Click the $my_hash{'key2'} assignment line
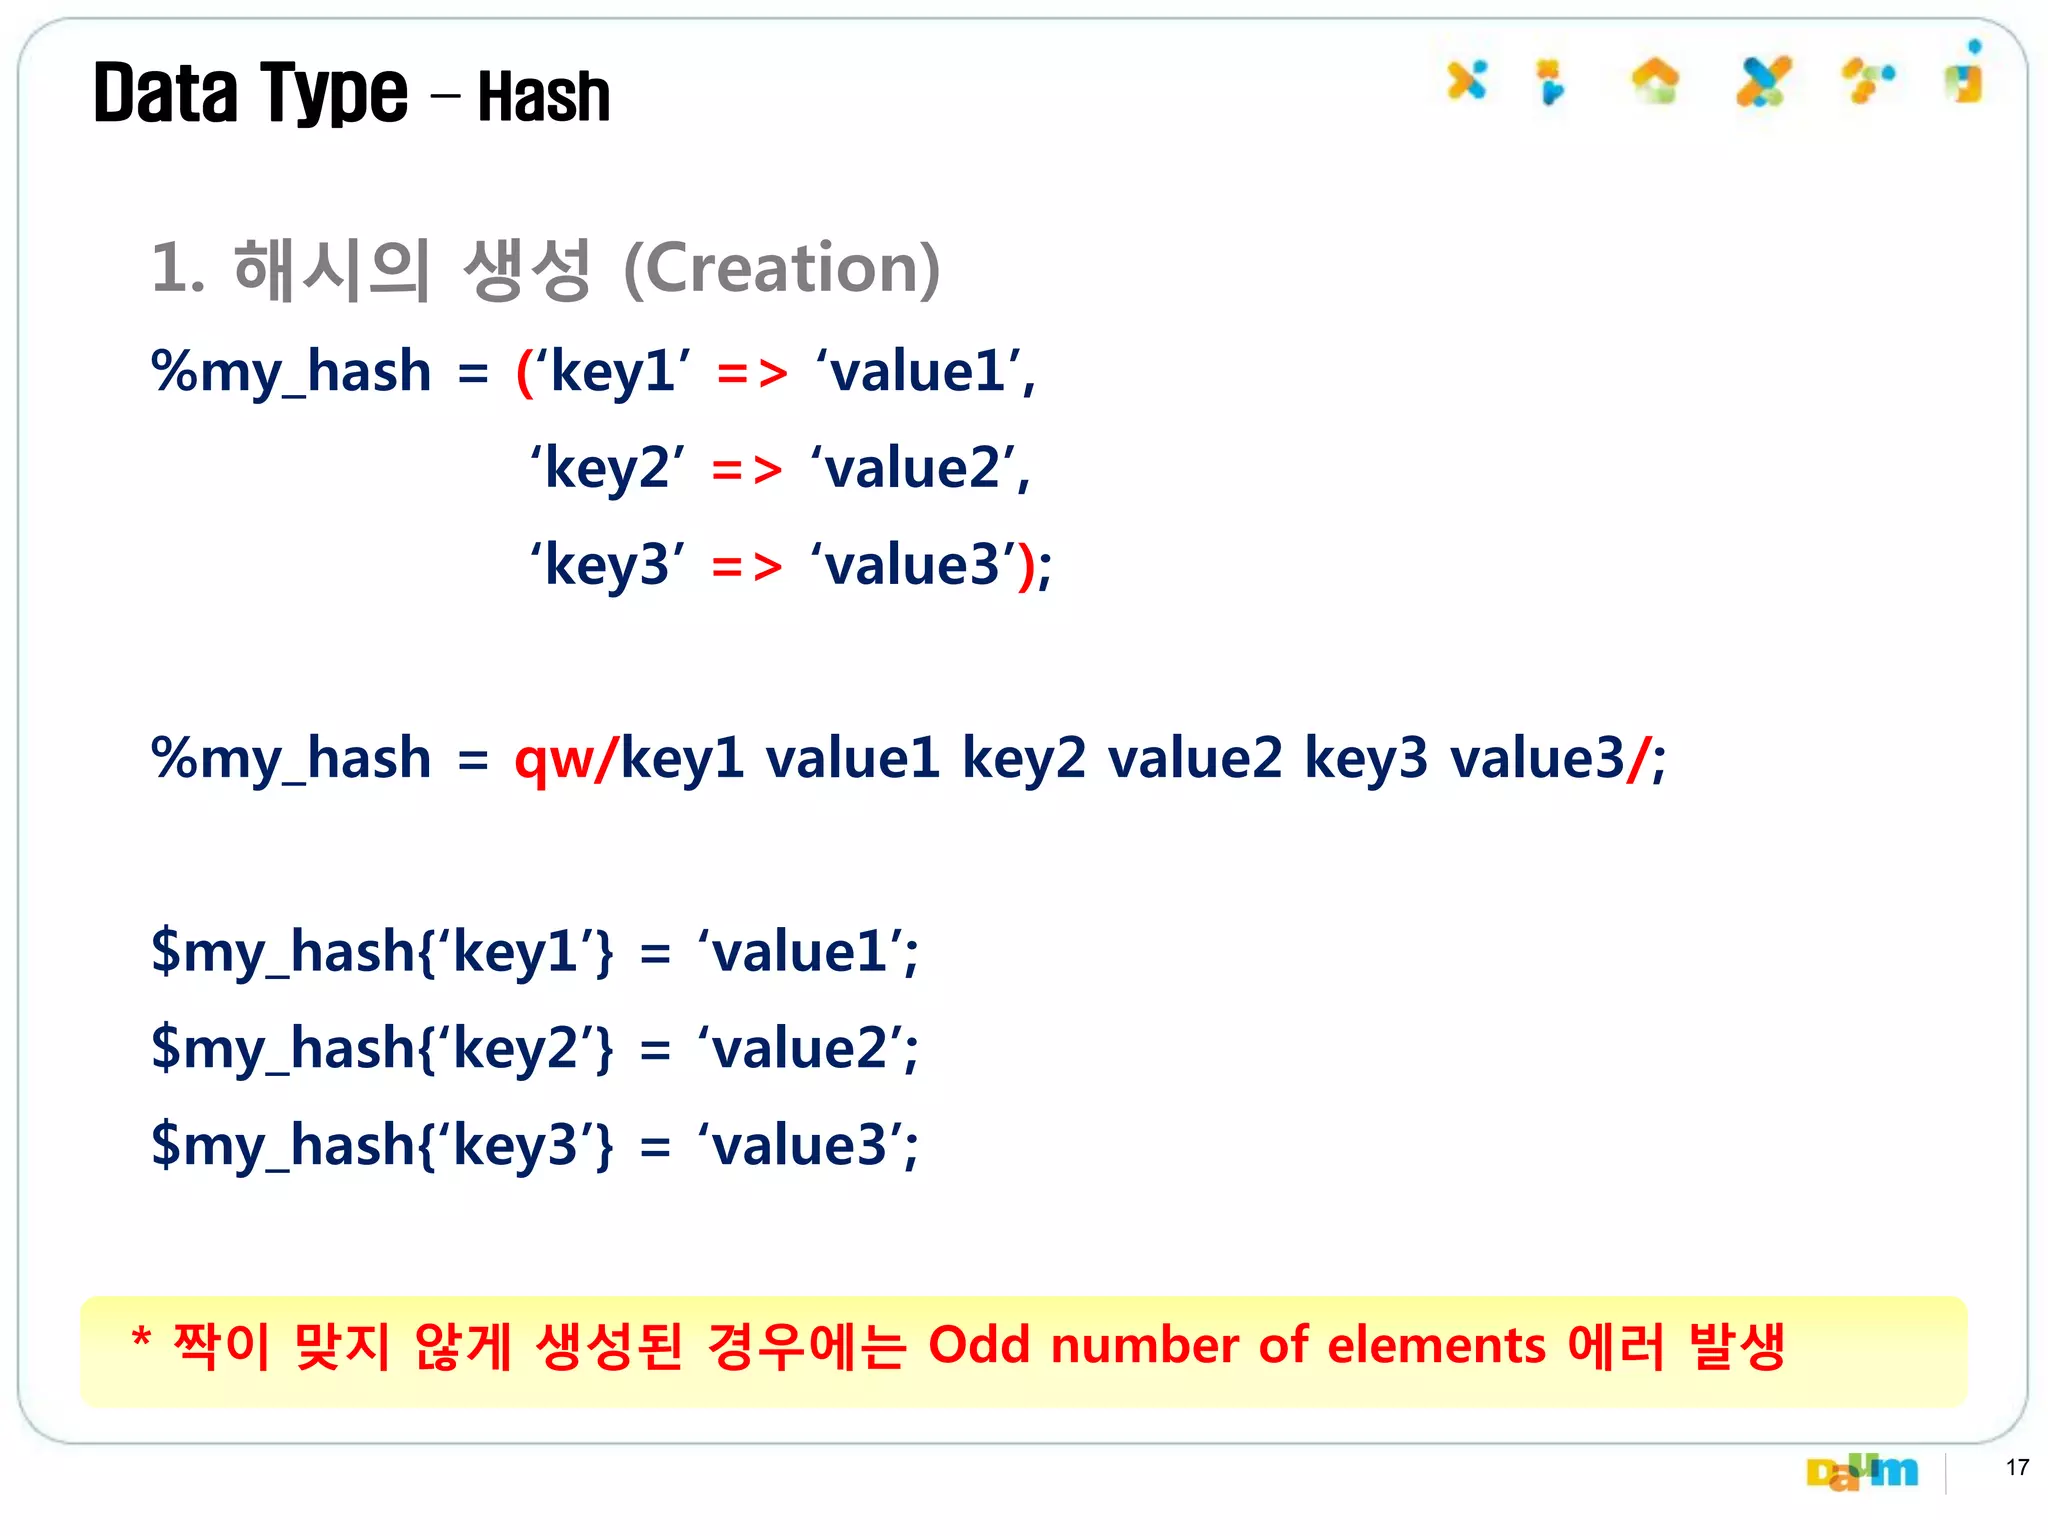This screenshot has height=1536, width=2048. (535, 1048)
